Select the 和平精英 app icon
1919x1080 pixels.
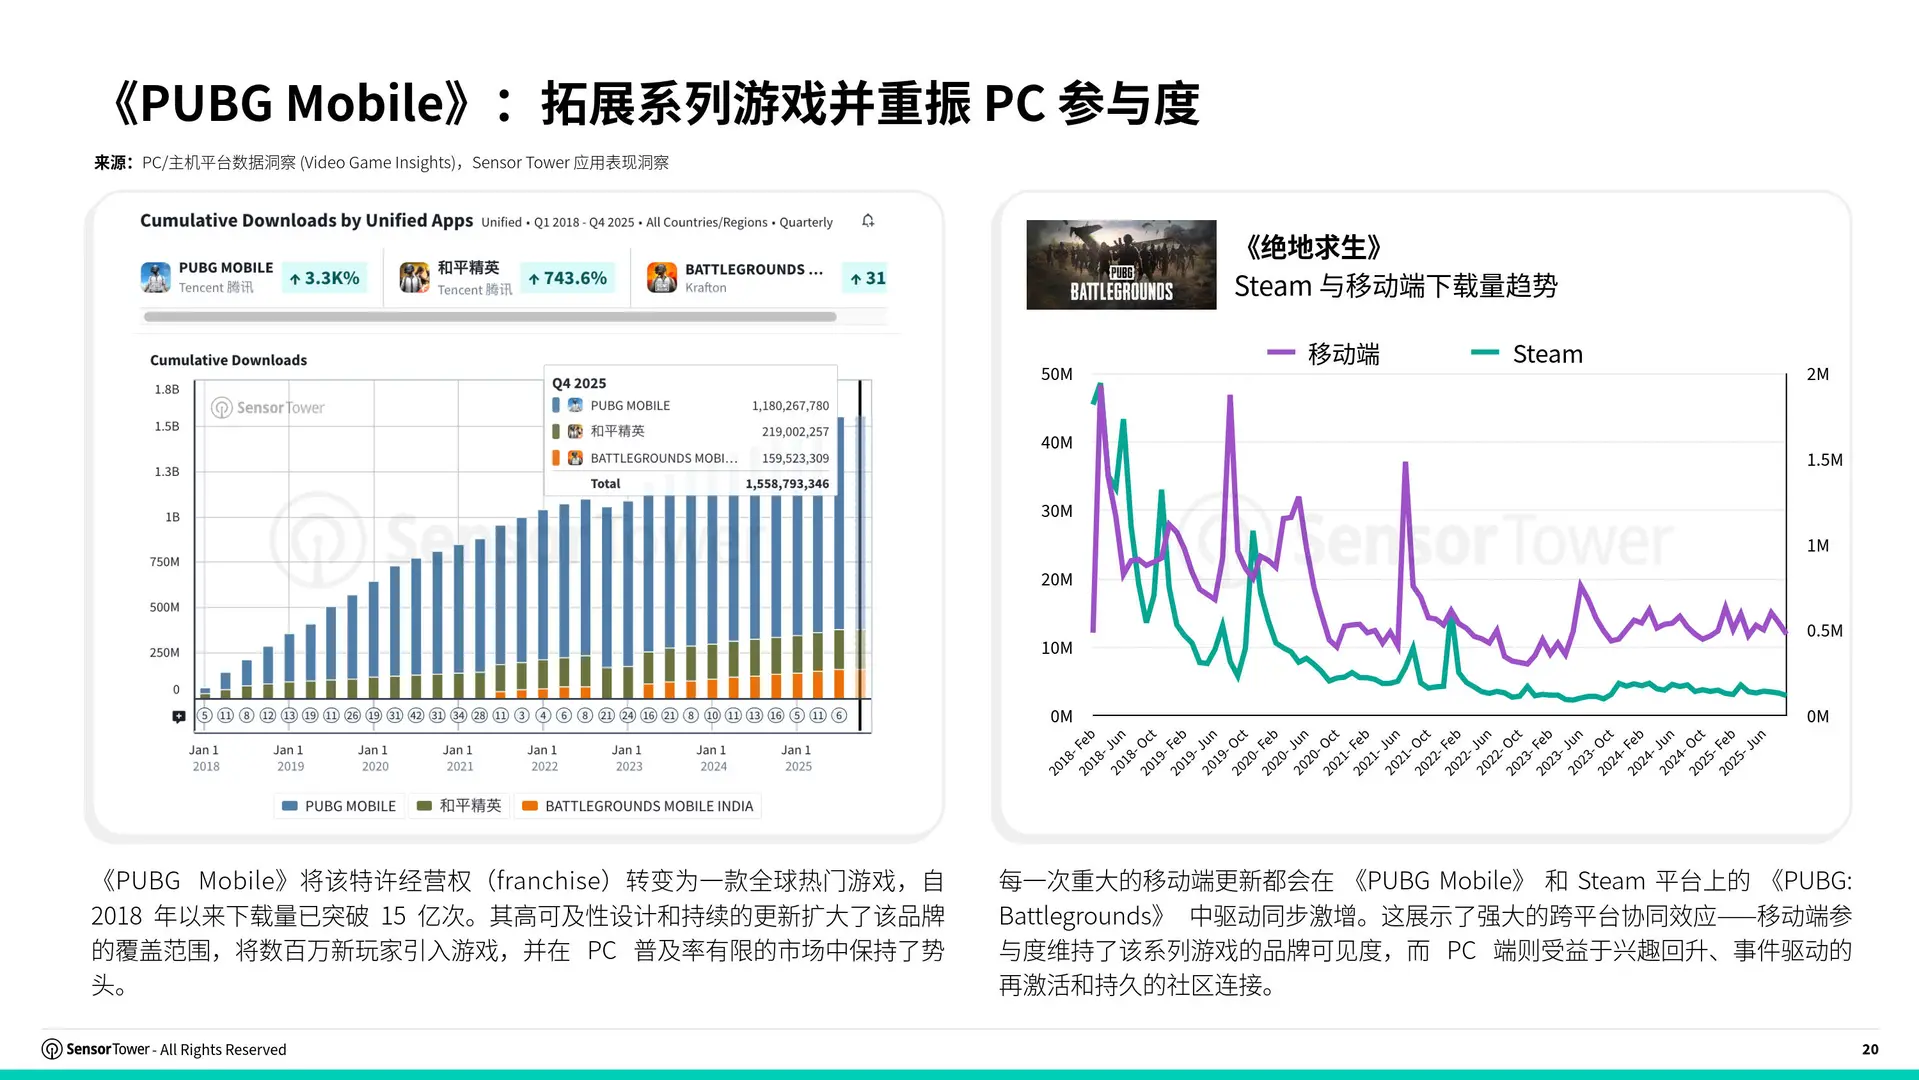click(x=414, y=277)
